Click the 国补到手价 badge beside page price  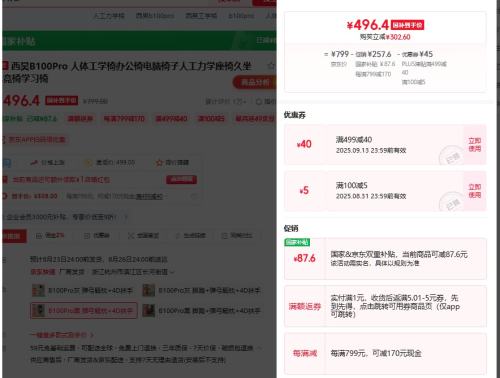tap(62, 101)
